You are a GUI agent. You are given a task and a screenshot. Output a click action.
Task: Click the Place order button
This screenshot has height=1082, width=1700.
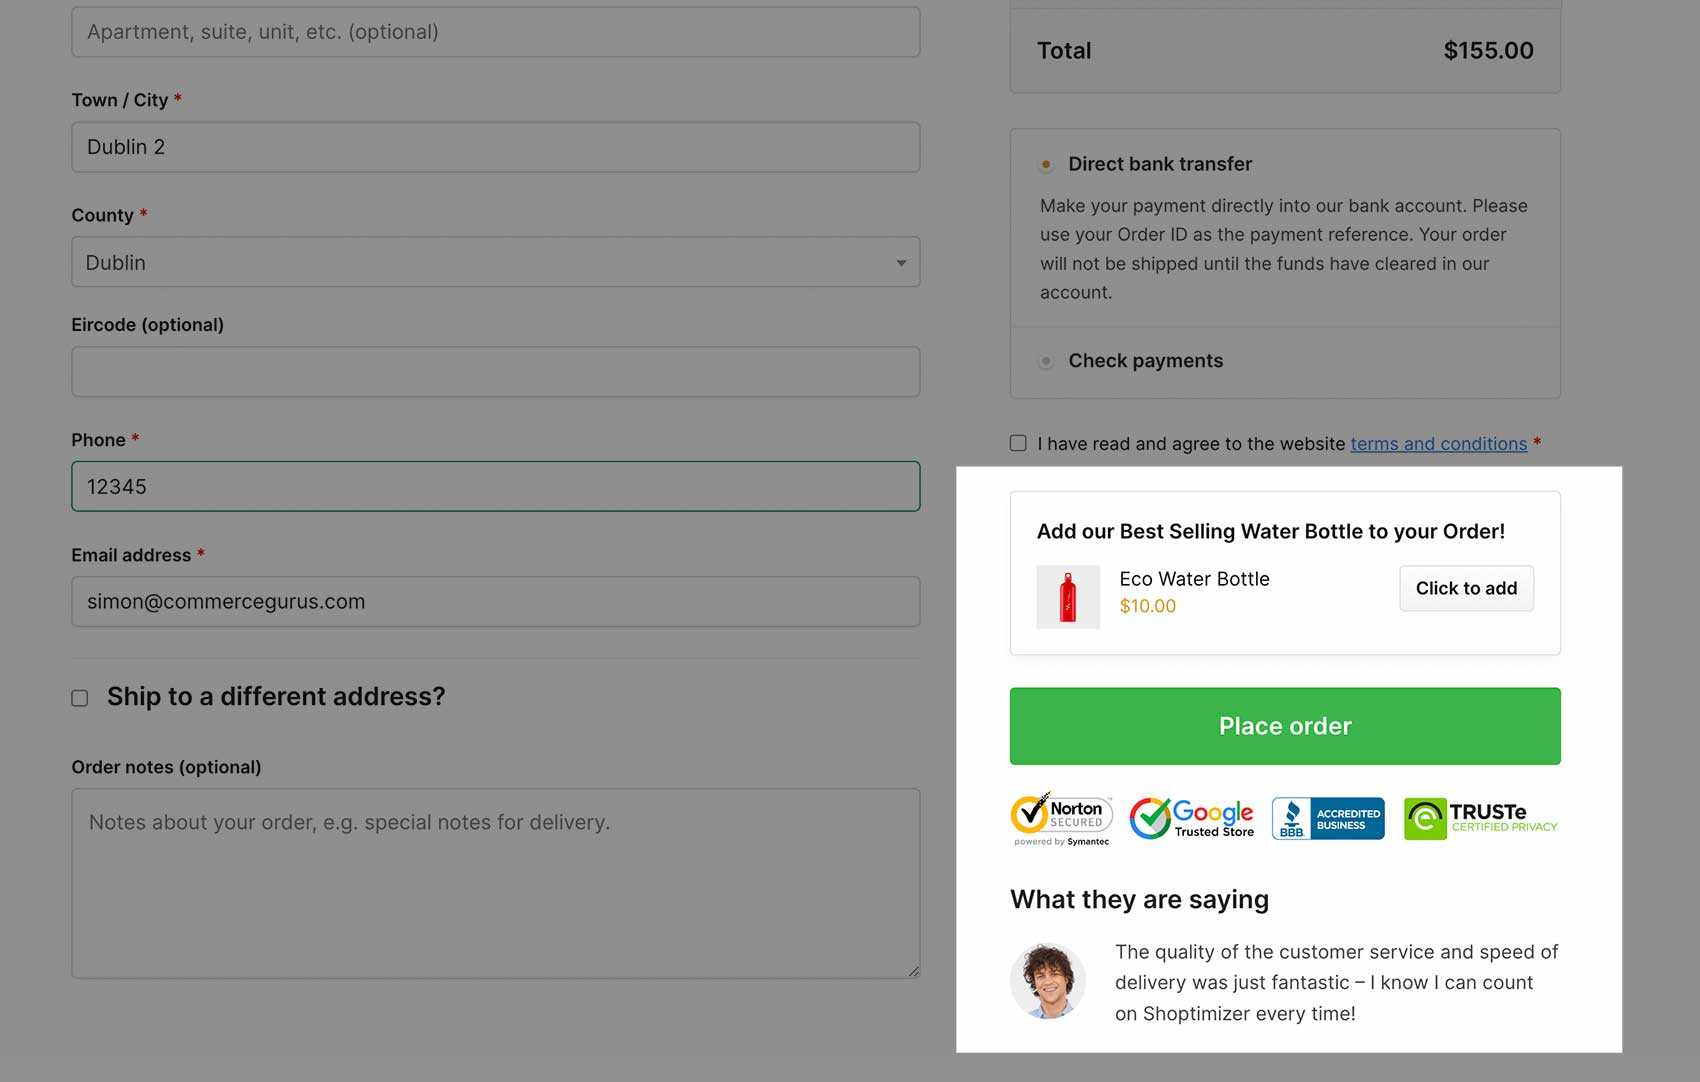[x=1285, y=726]
